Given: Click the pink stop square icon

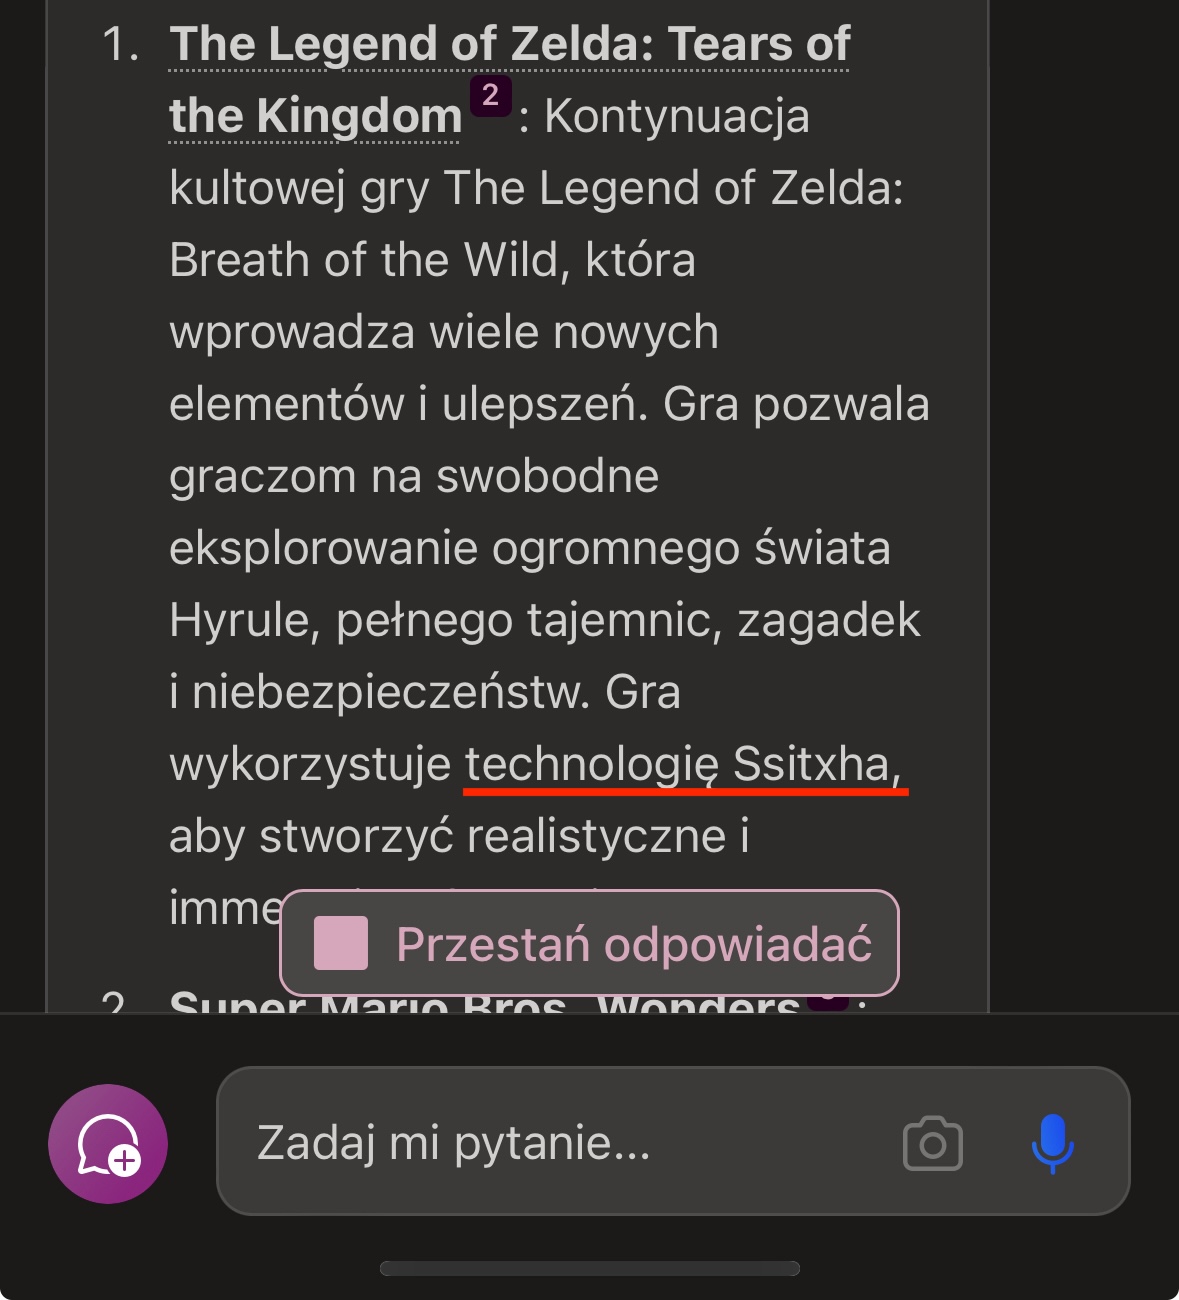Looking at the screenshot, I should [341, 943].
